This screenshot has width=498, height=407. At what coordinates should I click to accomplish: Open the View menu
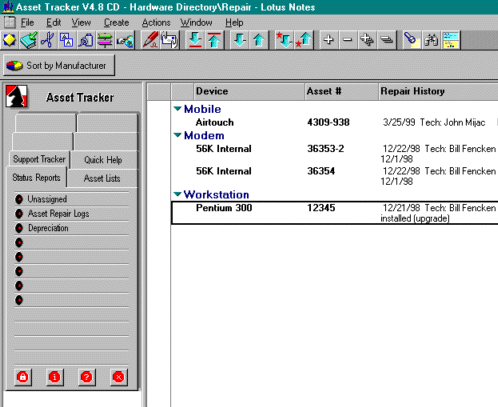point(81,23)
